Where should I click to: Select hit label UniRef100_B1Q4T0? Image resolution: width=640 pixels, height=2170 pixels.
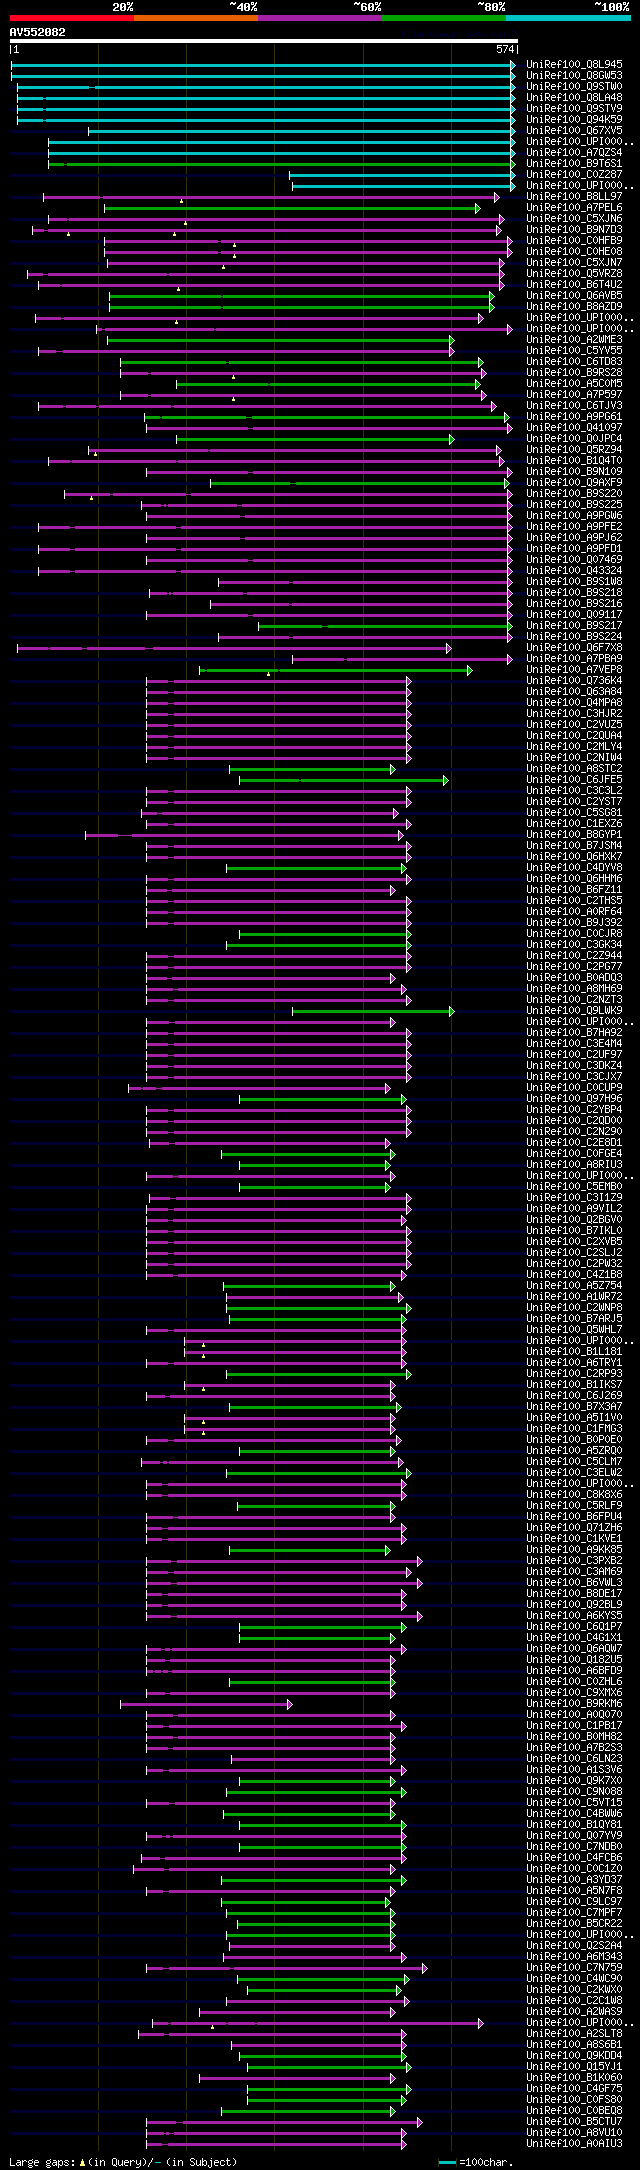tap(574, 460)
